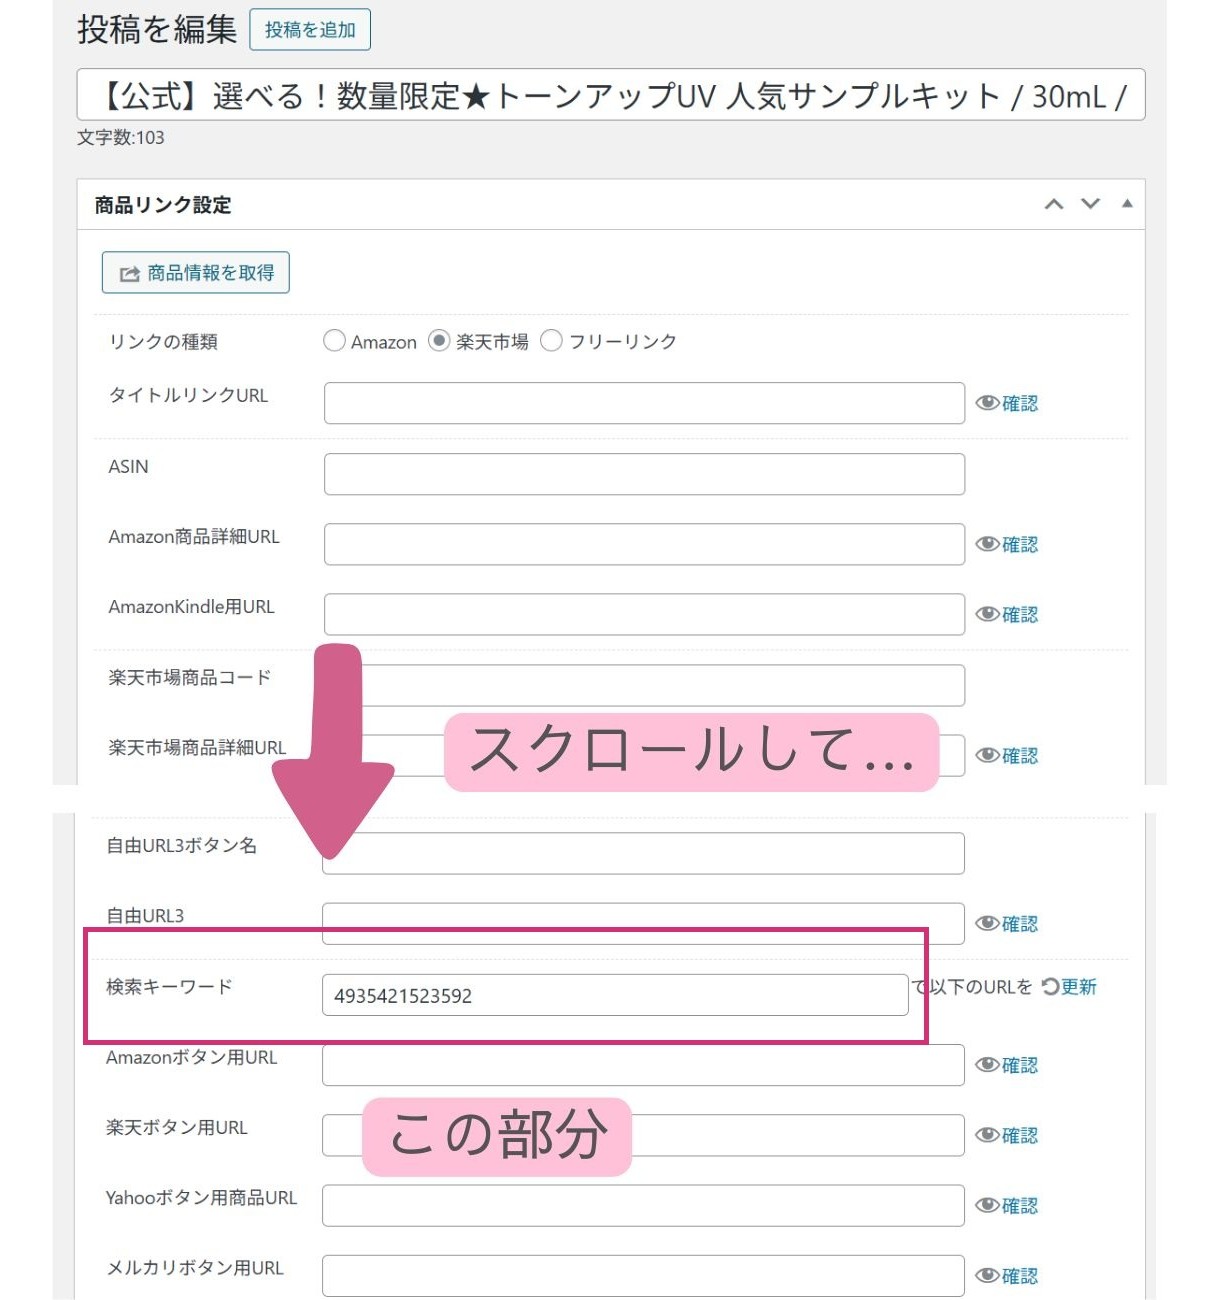This screenshot has height=1300, width=1224.
Task: Click the ASIN input field
Action: (644, 474)
